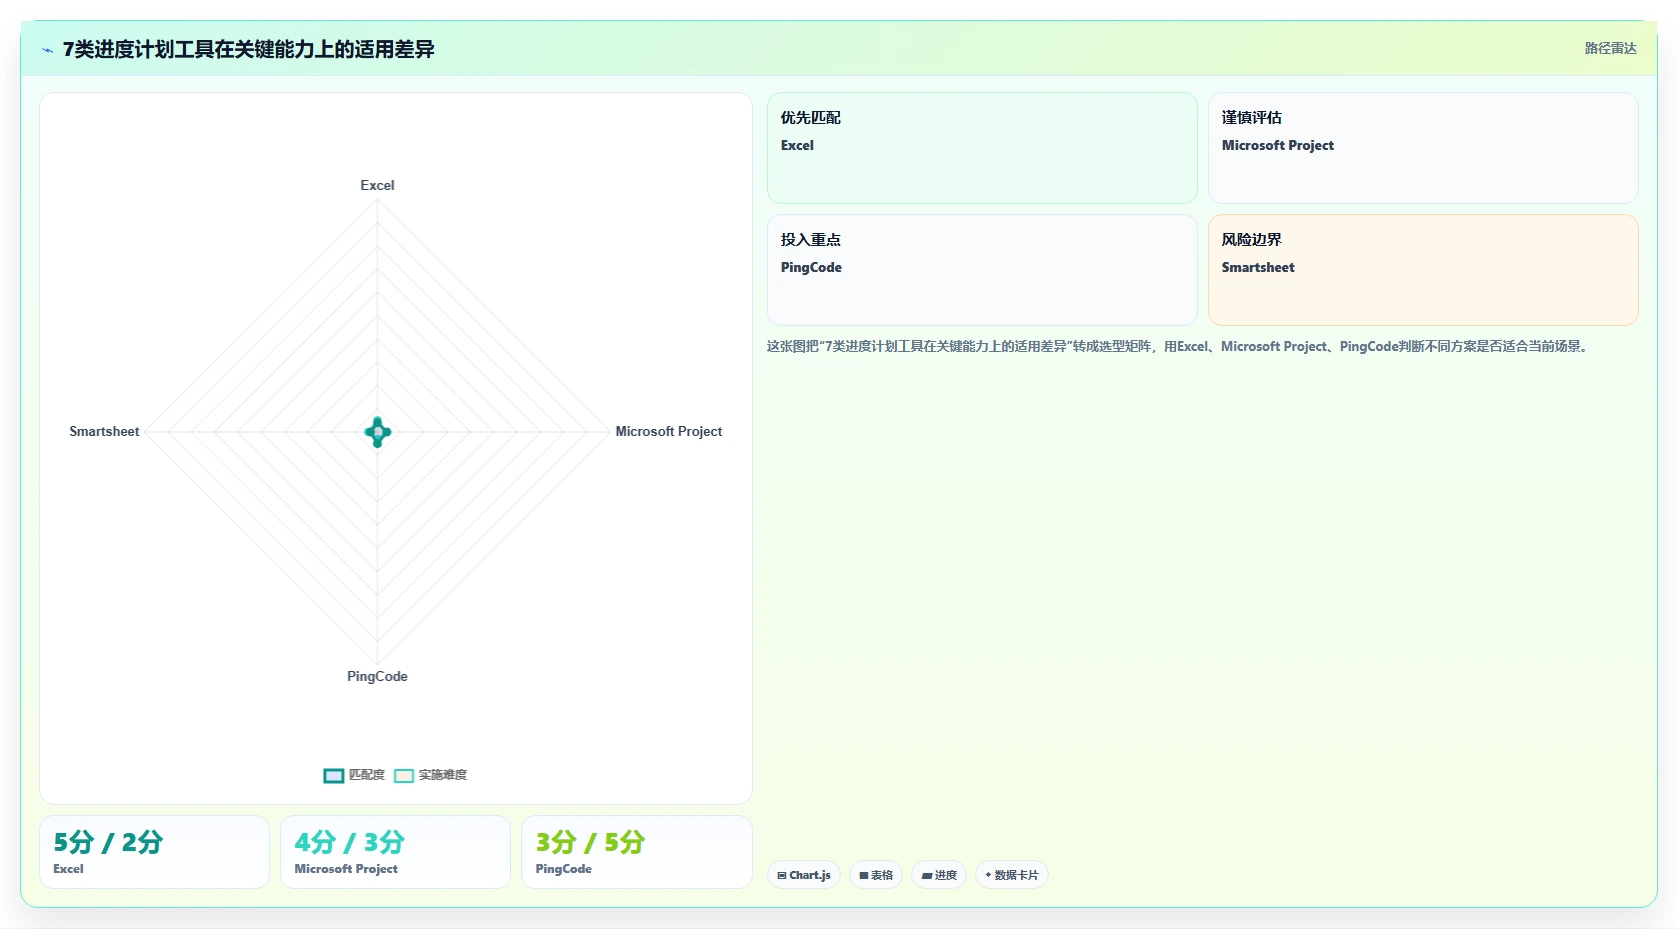This screenshot has height=929, width=1678.
Task: Click the 投入重点 card heading
Action: tap(810, 239)
